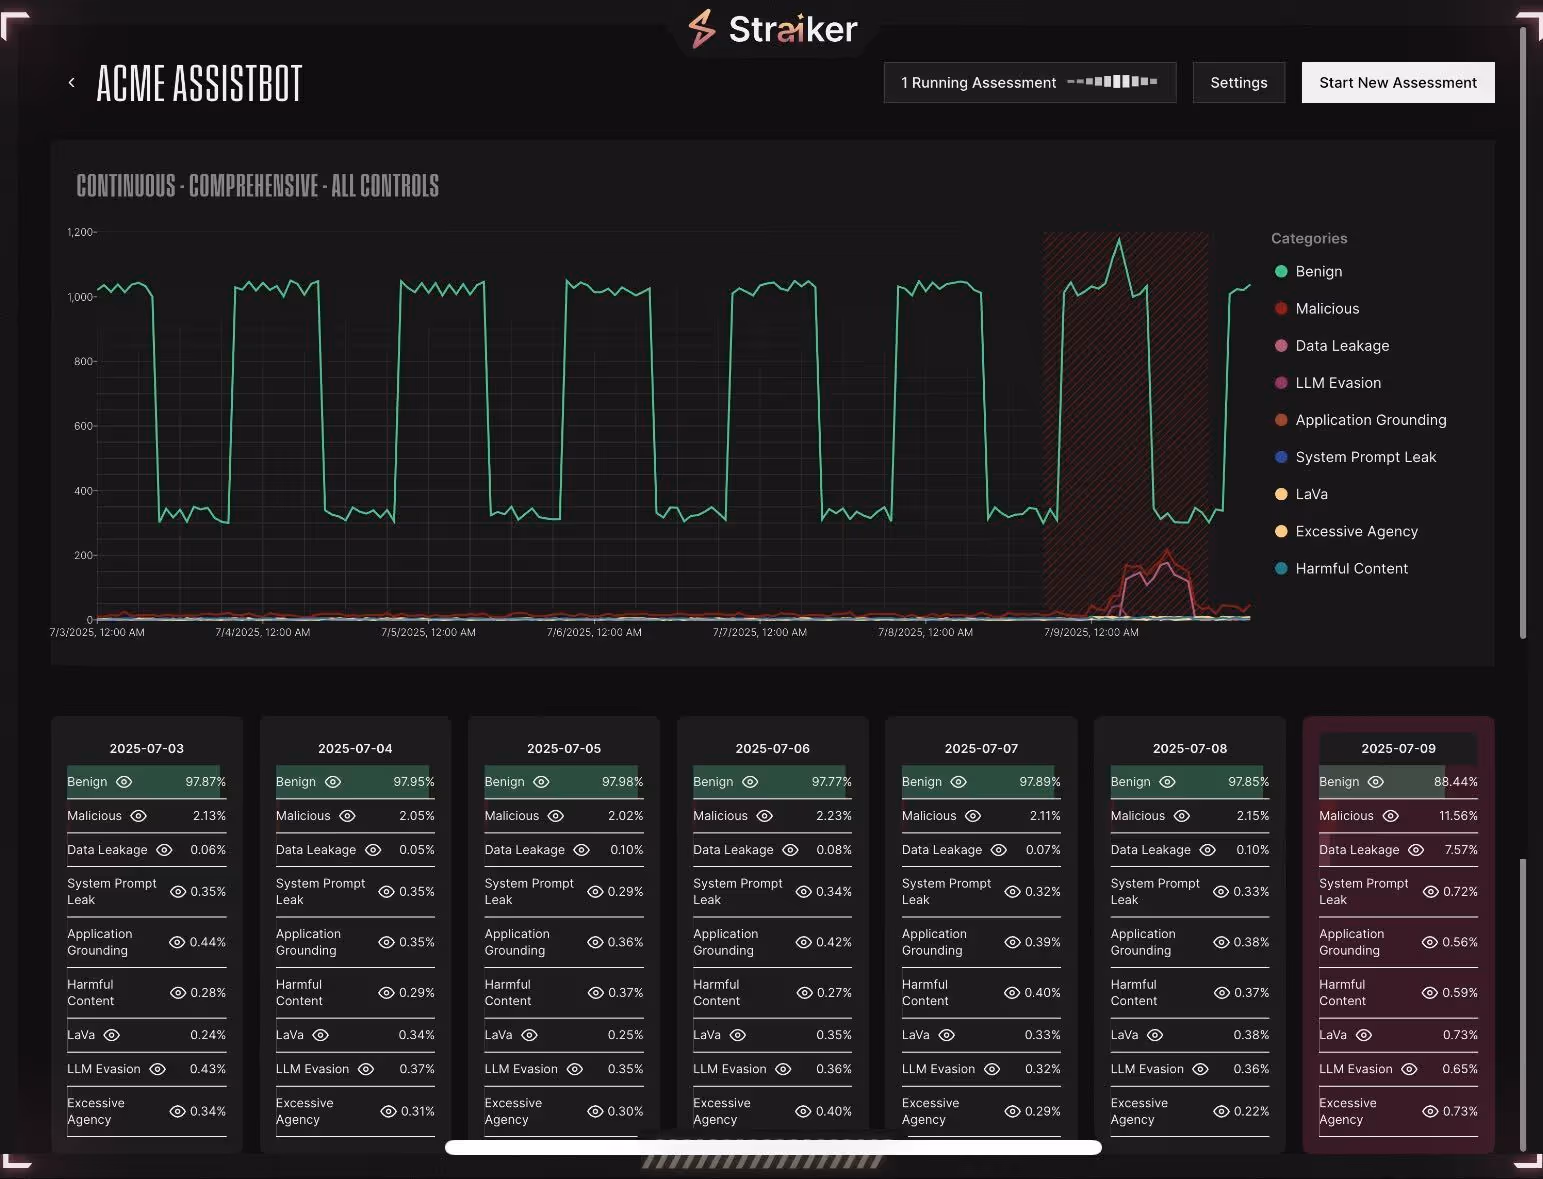Select the 2025-07-09 card header
Screen dimensions: 1543x1179
click(x=1398, y=748)
